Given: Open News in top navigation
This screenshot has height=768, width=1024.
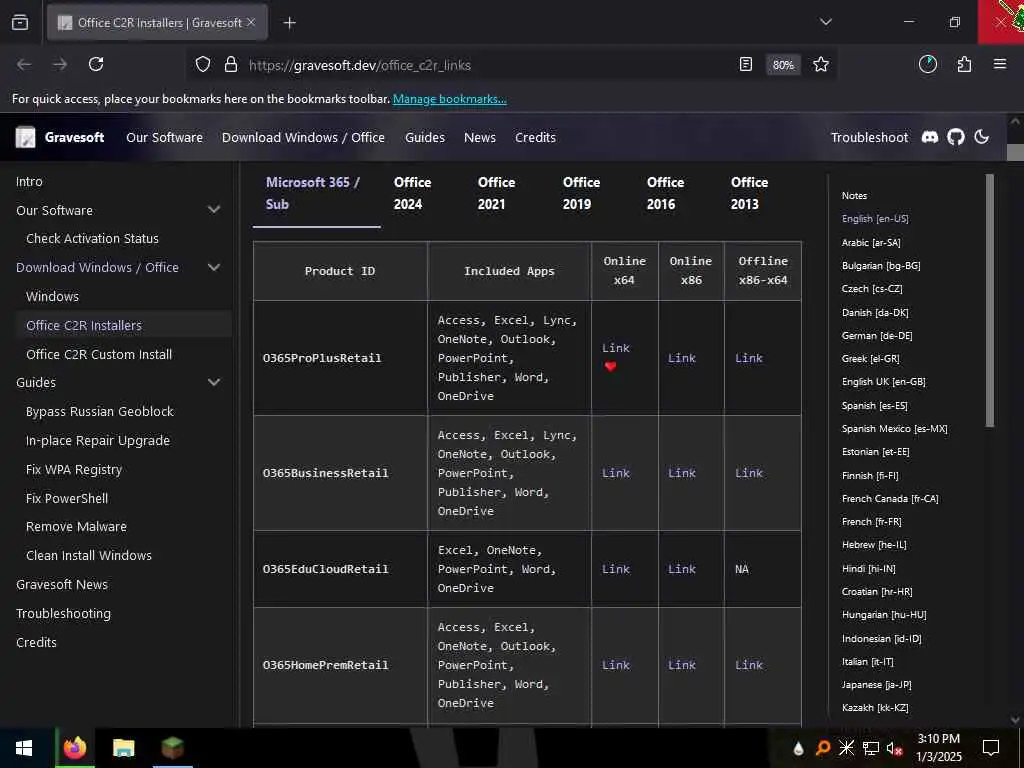Looking at the screenshot, I should point(480,137).
